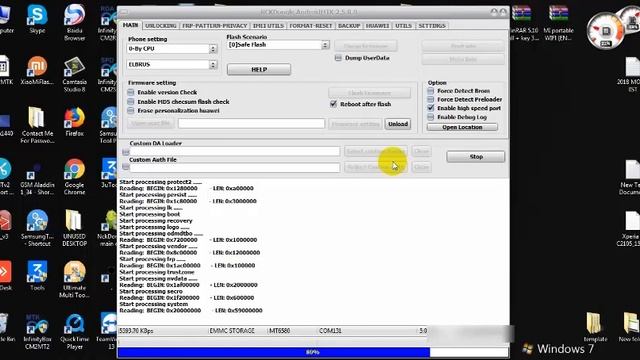This screenshot has height=360, width=640.
Task: Open the IMEI UTILS tab
Action: 268,26
